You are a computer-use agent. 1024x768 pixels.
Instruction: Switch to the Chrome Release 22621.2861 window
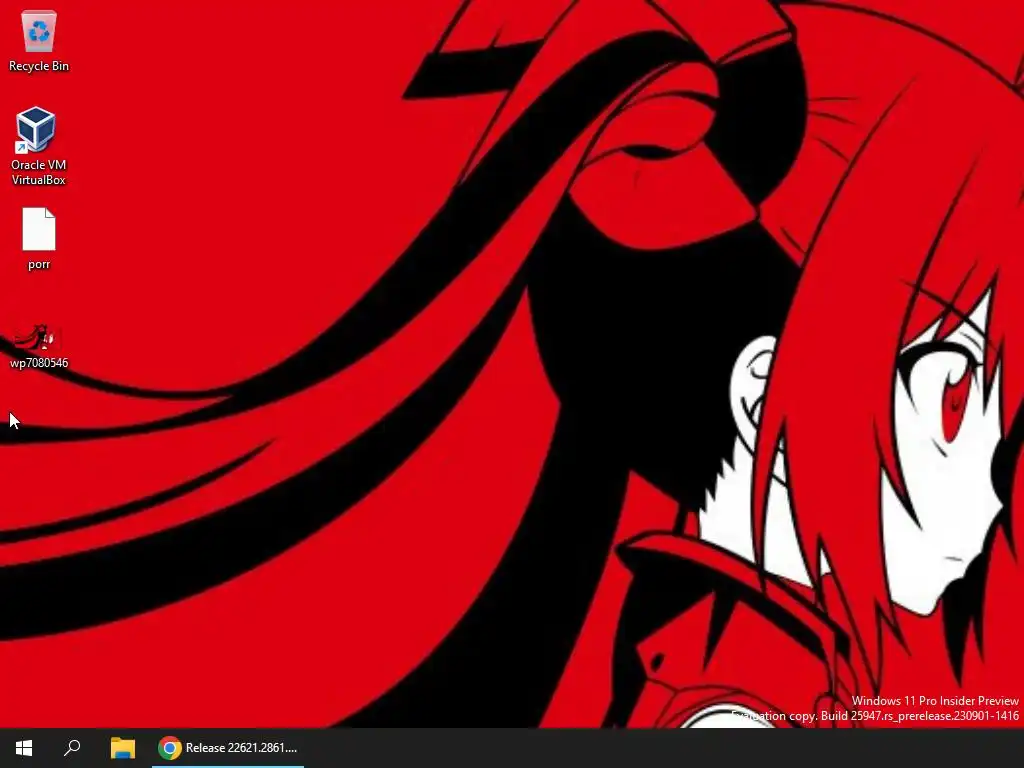tap(228, 748)
